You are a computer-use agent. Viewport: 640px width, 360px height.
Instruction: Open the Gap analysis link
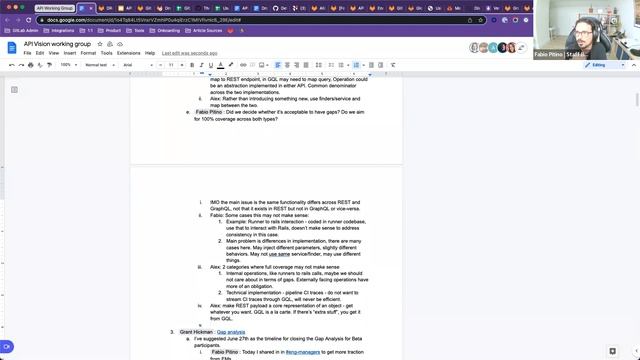pyautogui.click(x=231, y=332)
